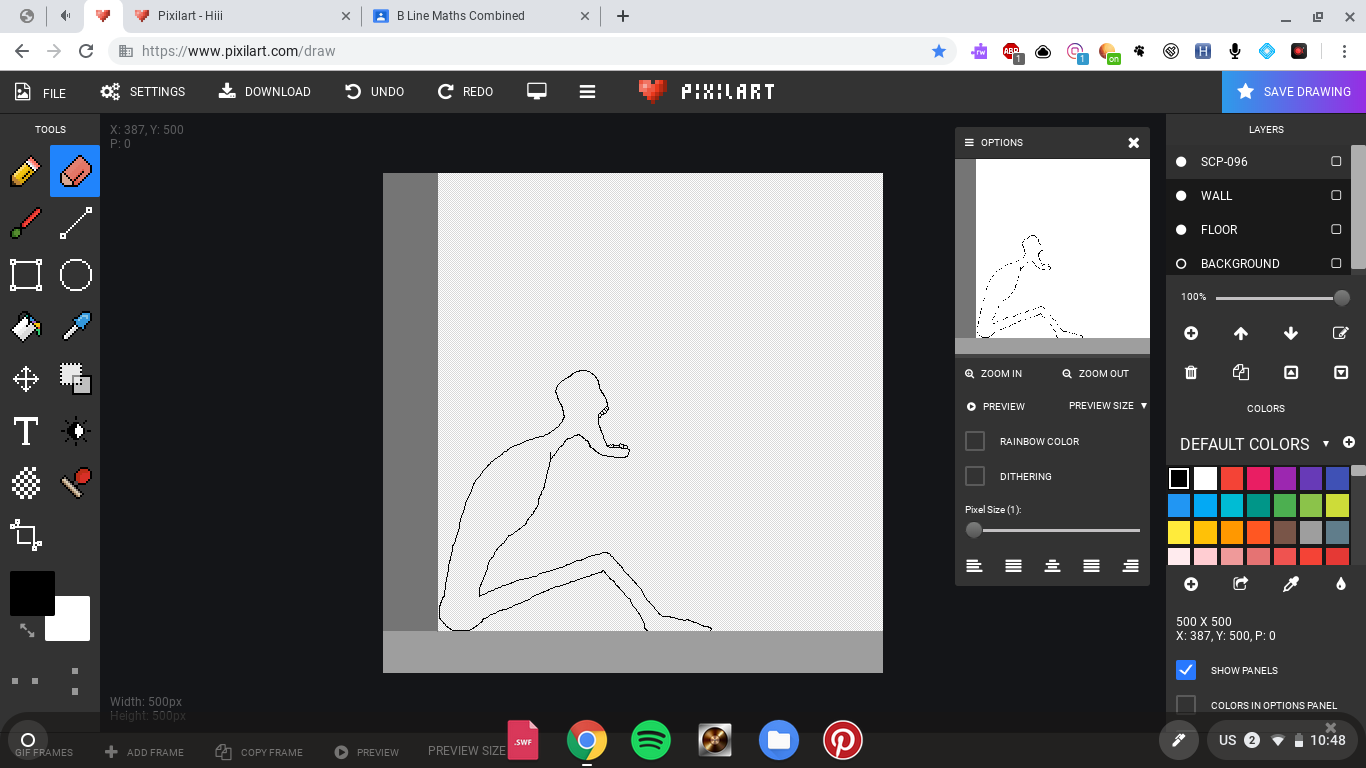Open the Preview Size dropdown in Options
1366x768 pixels.
tap(1104, 406)
